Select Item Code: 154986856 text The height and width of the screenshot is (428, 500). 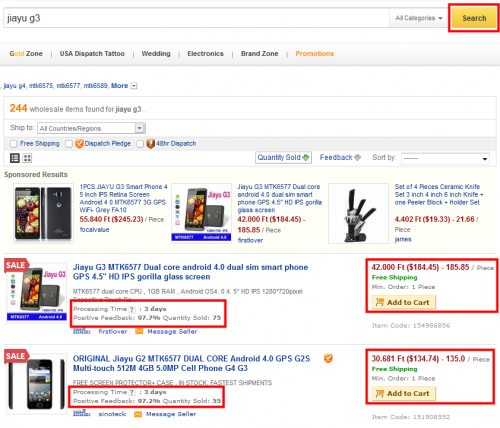[x=411, y=325]
